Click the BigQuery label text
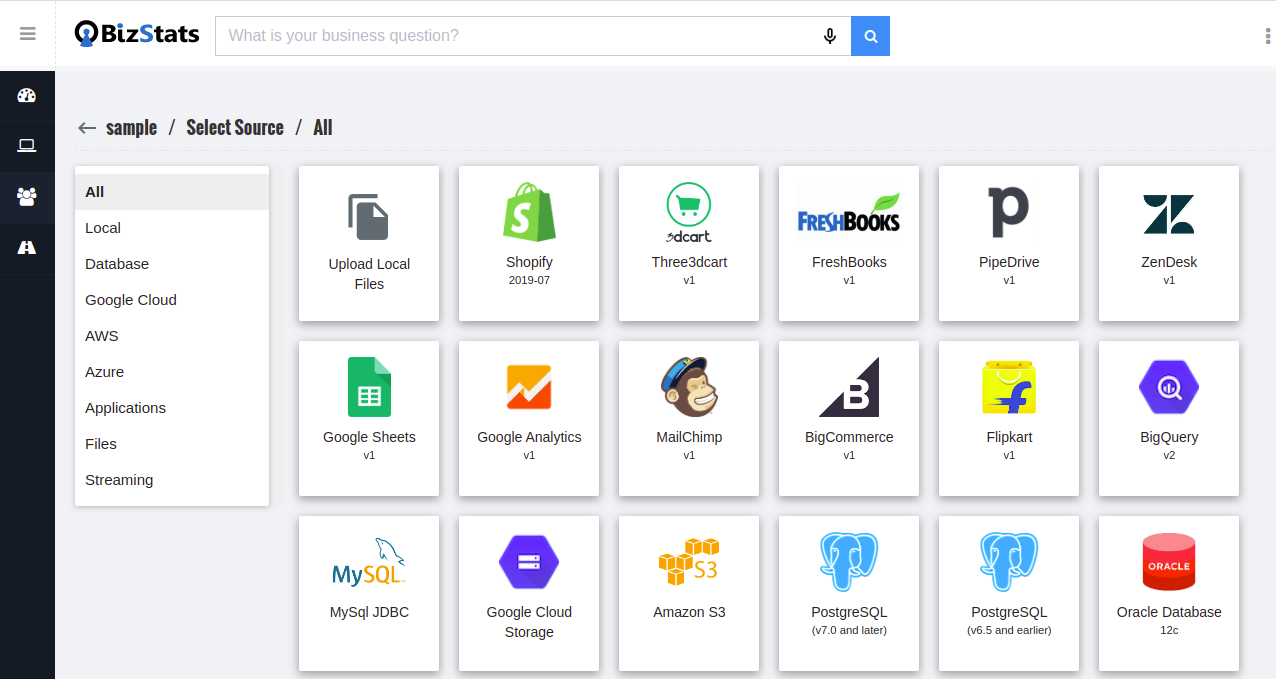This screenshot has width=1276, height=679. pyautogui.click(x=1169, y=437)
